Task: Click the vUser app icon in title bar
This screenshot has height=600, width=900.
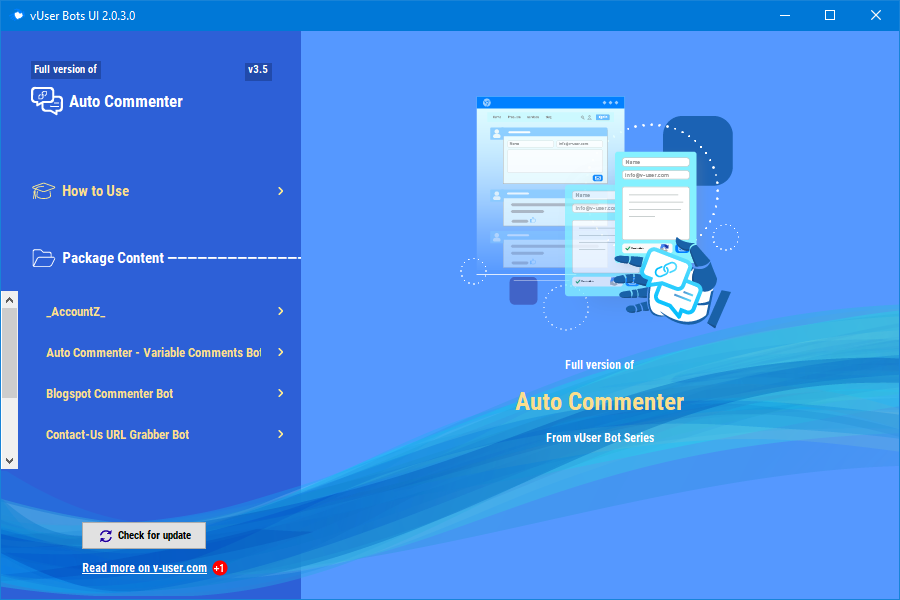Action: point(18,16)
